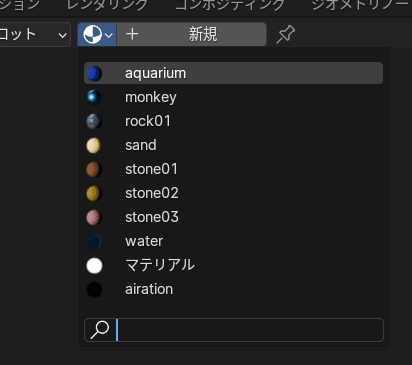Select the black airation material icon

[x=94, y=289]
